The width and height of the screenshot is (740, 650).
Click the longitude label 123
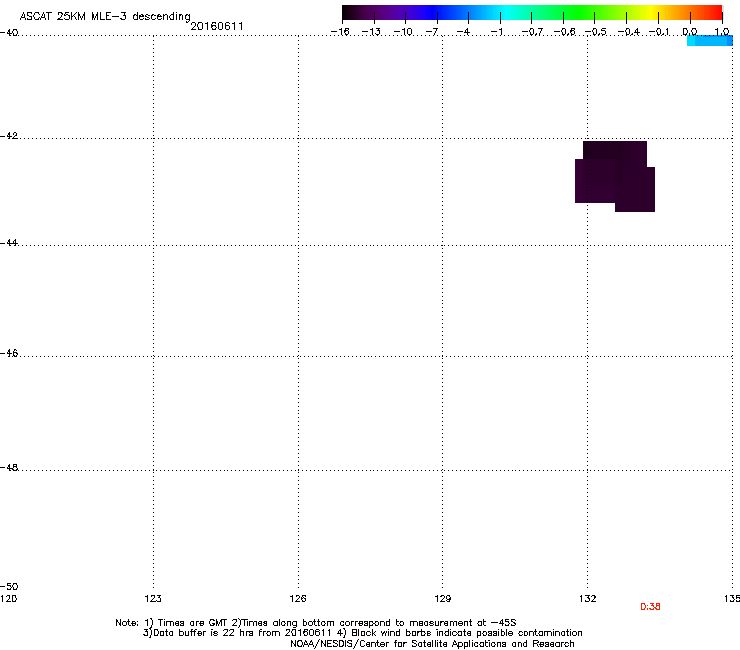pyautogui.click(x=153, y=599)
